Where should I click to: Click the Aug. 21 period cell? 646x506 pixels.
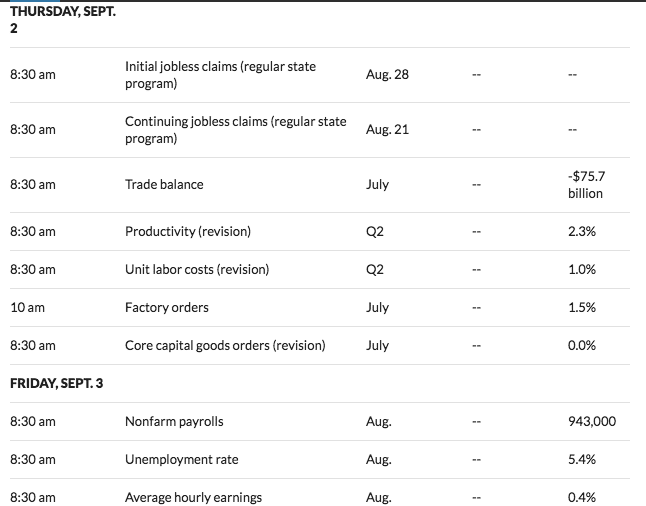[x=387, y=130]
